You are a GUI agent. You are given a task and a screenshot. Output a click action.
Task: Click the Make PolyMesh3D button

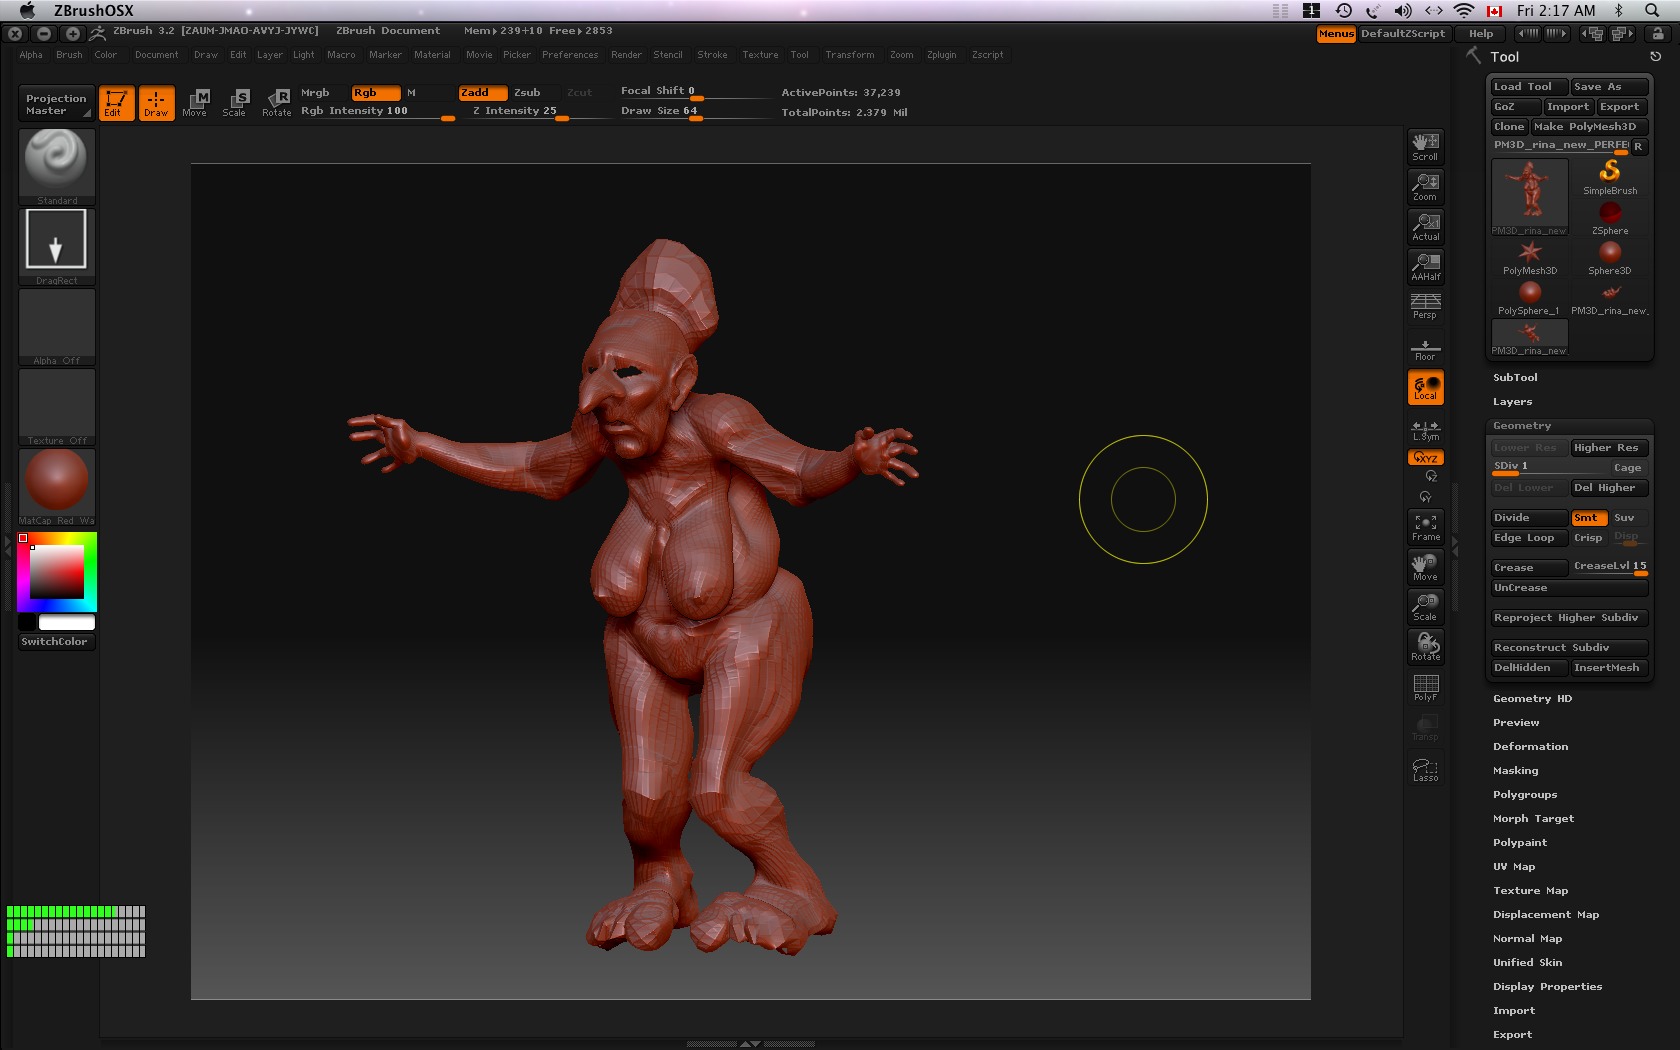click(x=1589, y=126)
